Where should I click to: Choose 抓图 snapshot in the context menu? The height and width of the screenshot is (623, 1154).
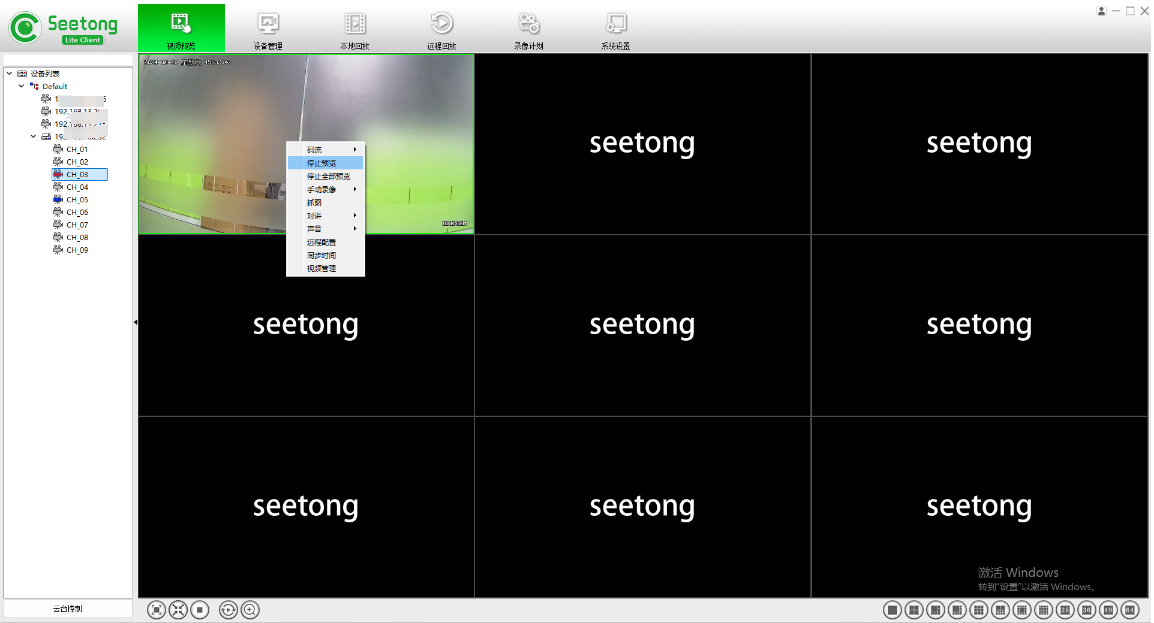(314, 202)
